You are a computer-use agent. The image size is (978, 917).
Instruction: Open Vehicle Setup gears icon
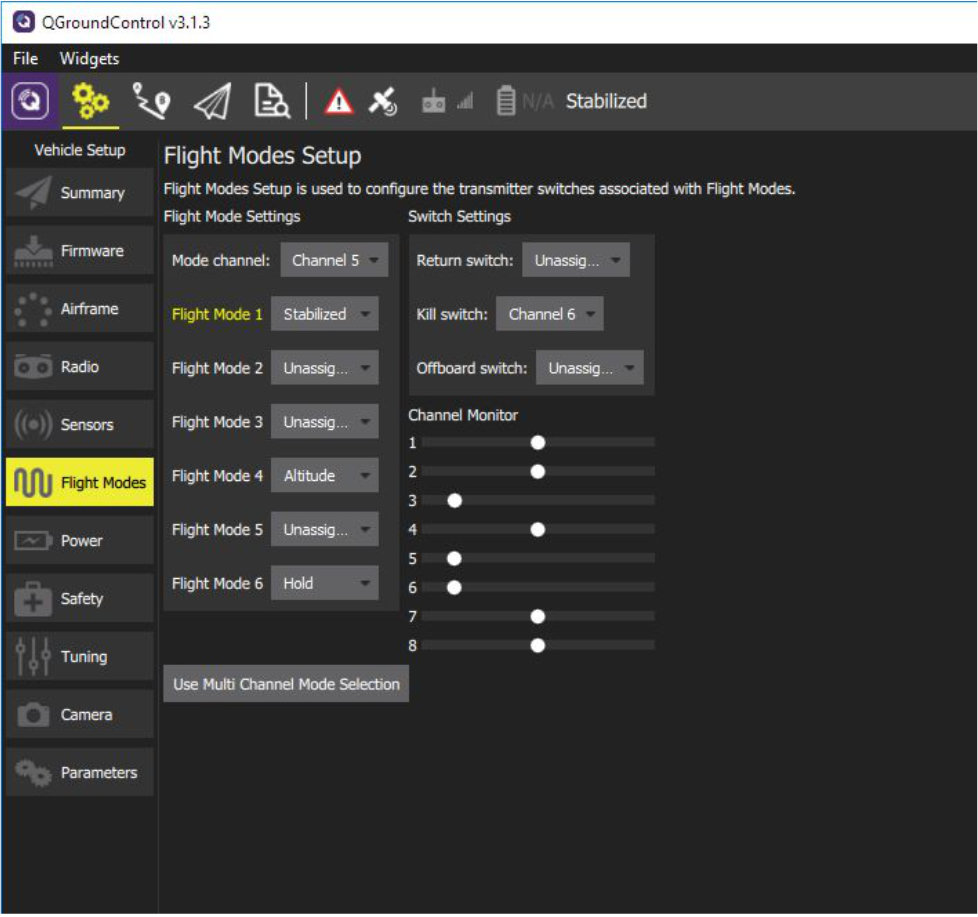(x=90, y=101)
